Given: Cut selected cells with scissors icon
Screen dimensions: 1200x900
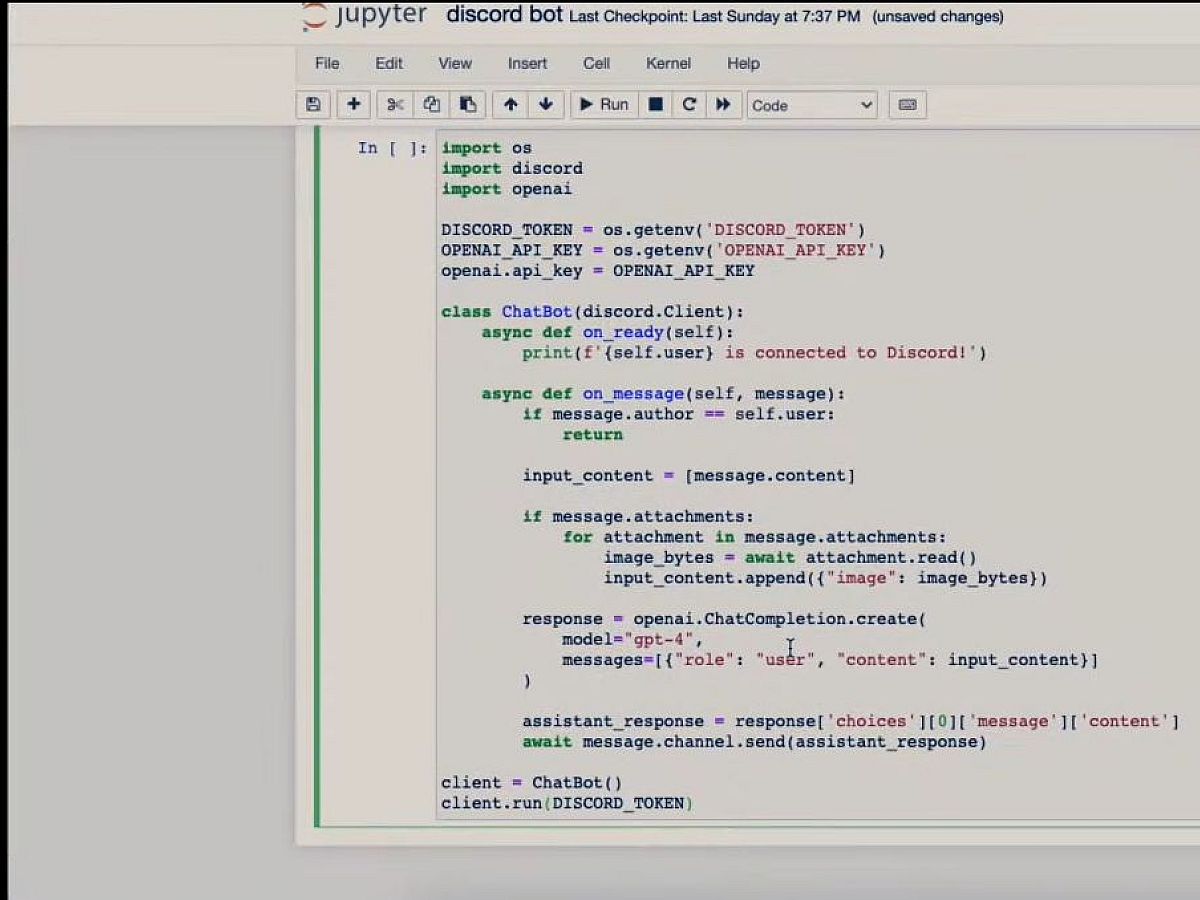Looking at the screenshot, I should [x=395, y=105].
